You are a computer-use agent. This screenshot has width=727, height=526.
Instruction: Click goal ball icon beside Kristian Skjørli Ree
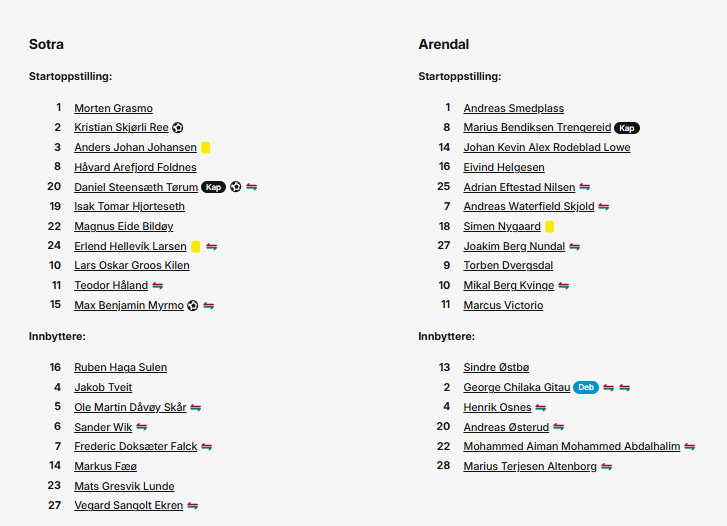pos(178,128)
